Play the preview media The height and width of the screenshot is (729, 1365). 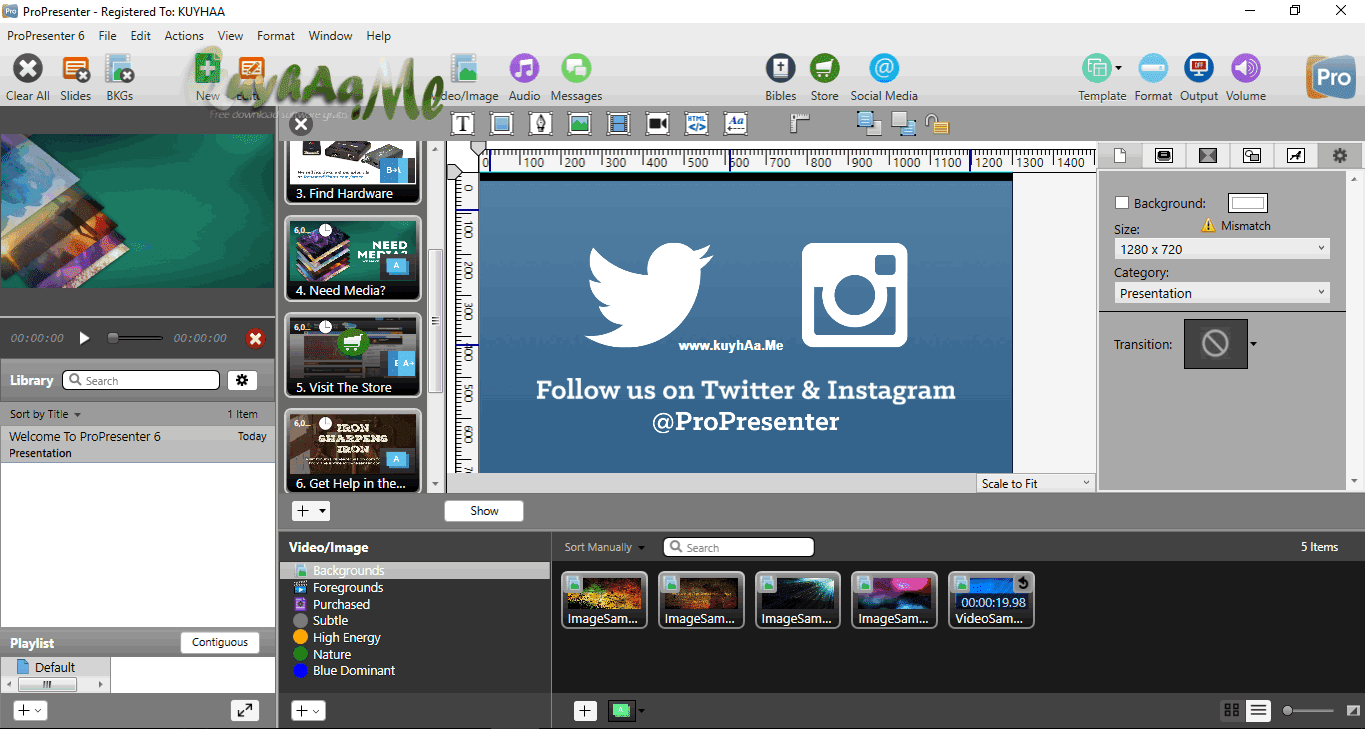85,338
